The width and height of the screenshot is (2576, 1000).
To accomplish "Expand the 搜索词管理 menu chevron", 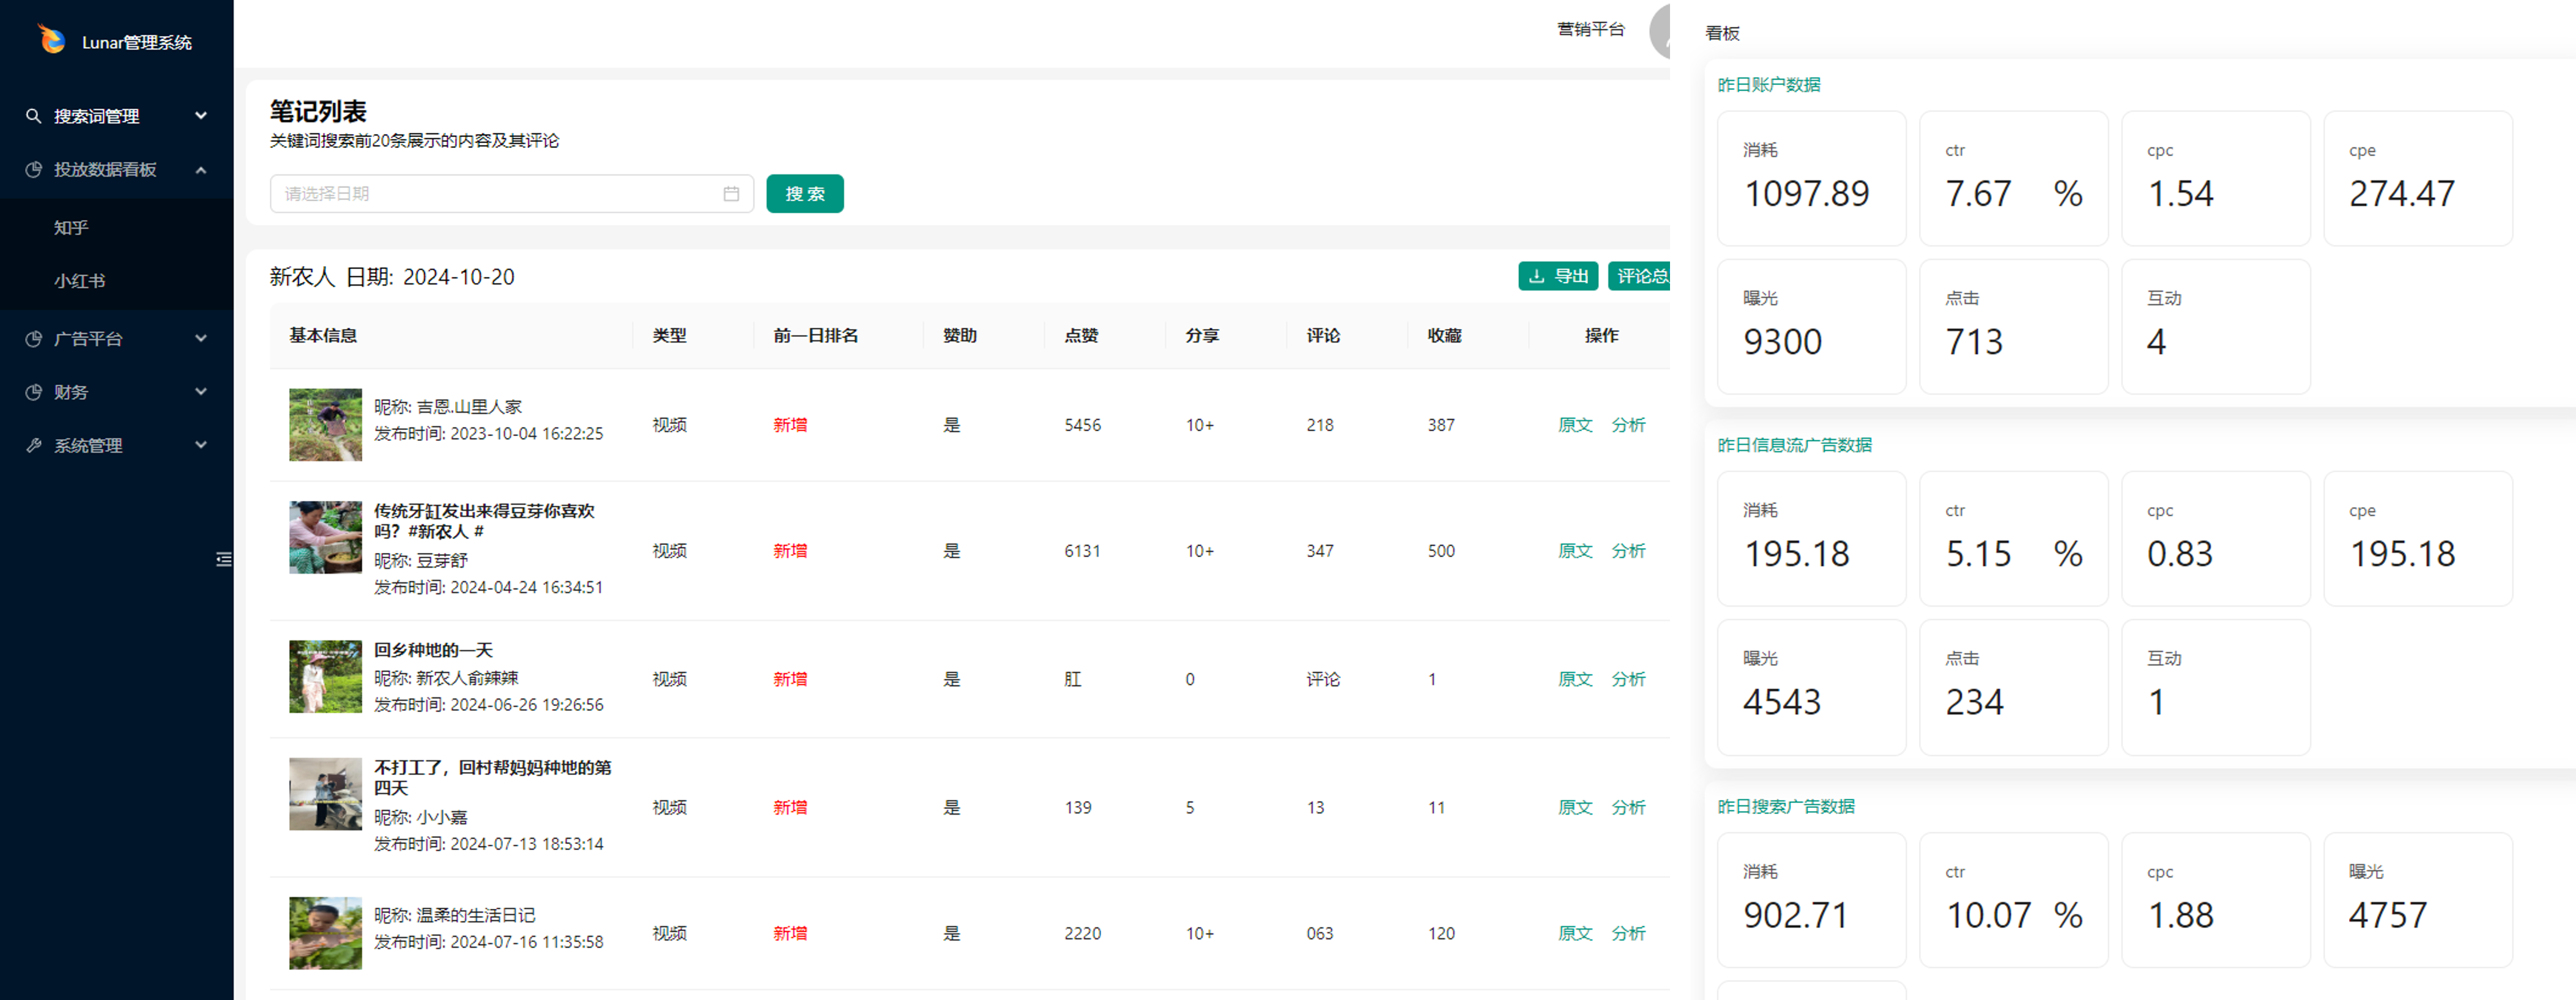I will click(x=201, y=116).
